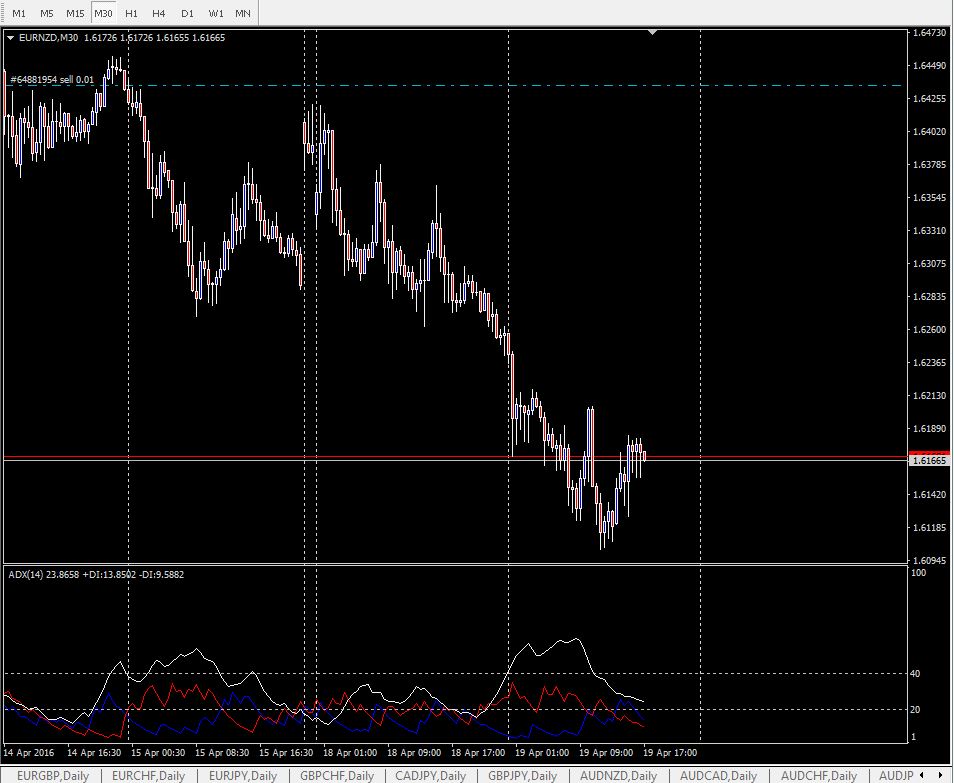The width and height of the screenshot is (954, 783).
Task: Select the M5 timeframe button
Action: point(47,14)
